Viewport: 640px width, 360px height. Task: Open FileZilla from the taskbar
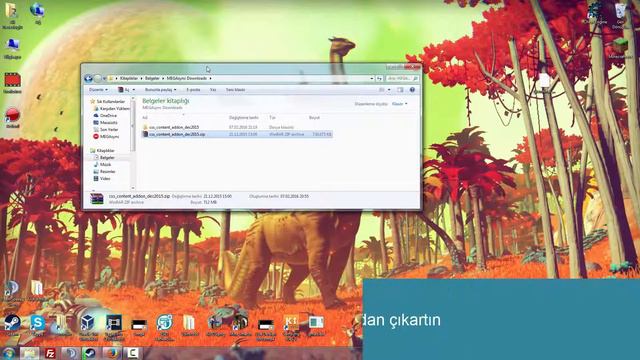coord(50,353)
